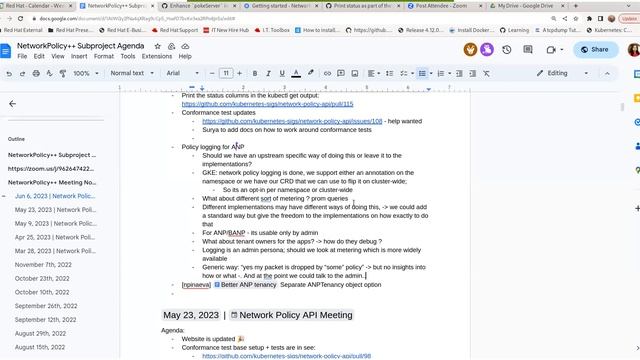Image resolution: width=640 pixels, height=360 pixels.
Task: Expand numbered list style options
Action: tap(449, 73)
